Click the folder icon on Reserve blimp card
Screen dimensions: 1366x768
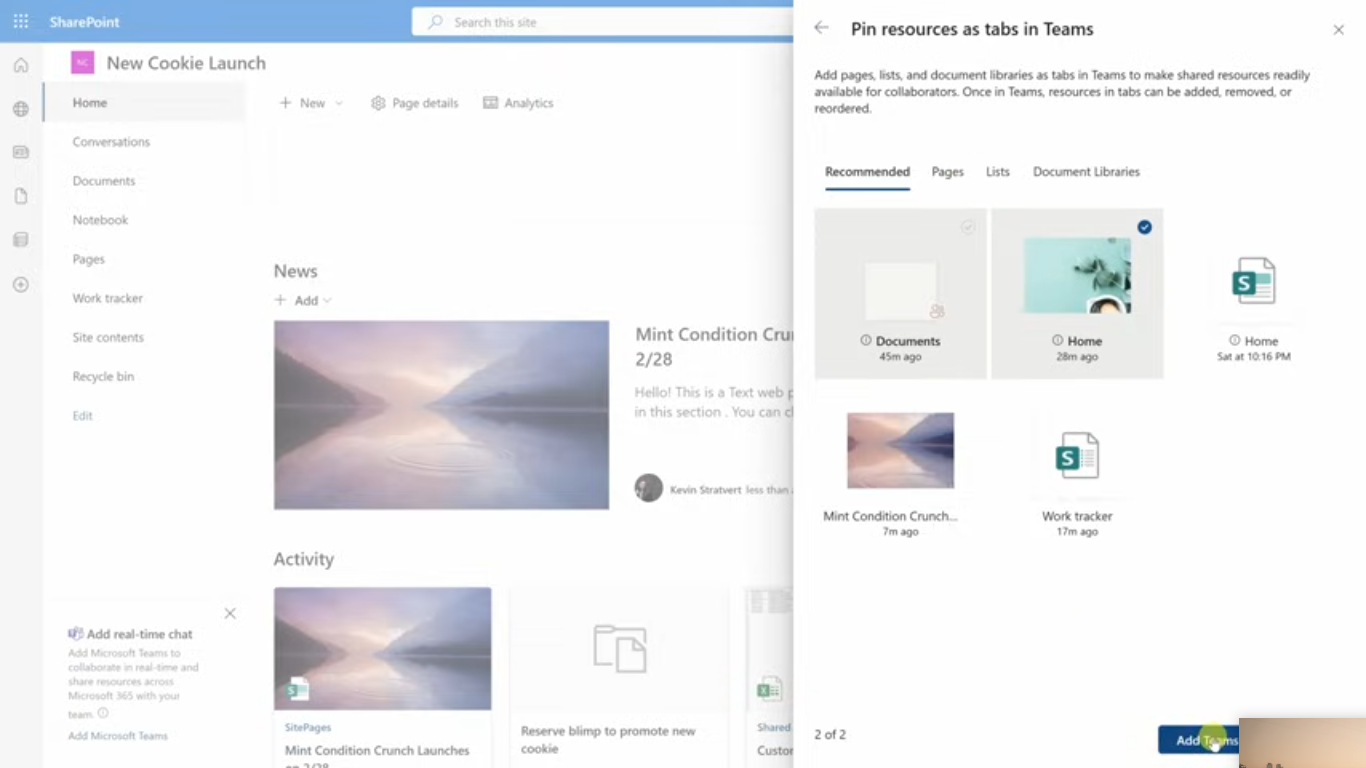coord(619,647)
